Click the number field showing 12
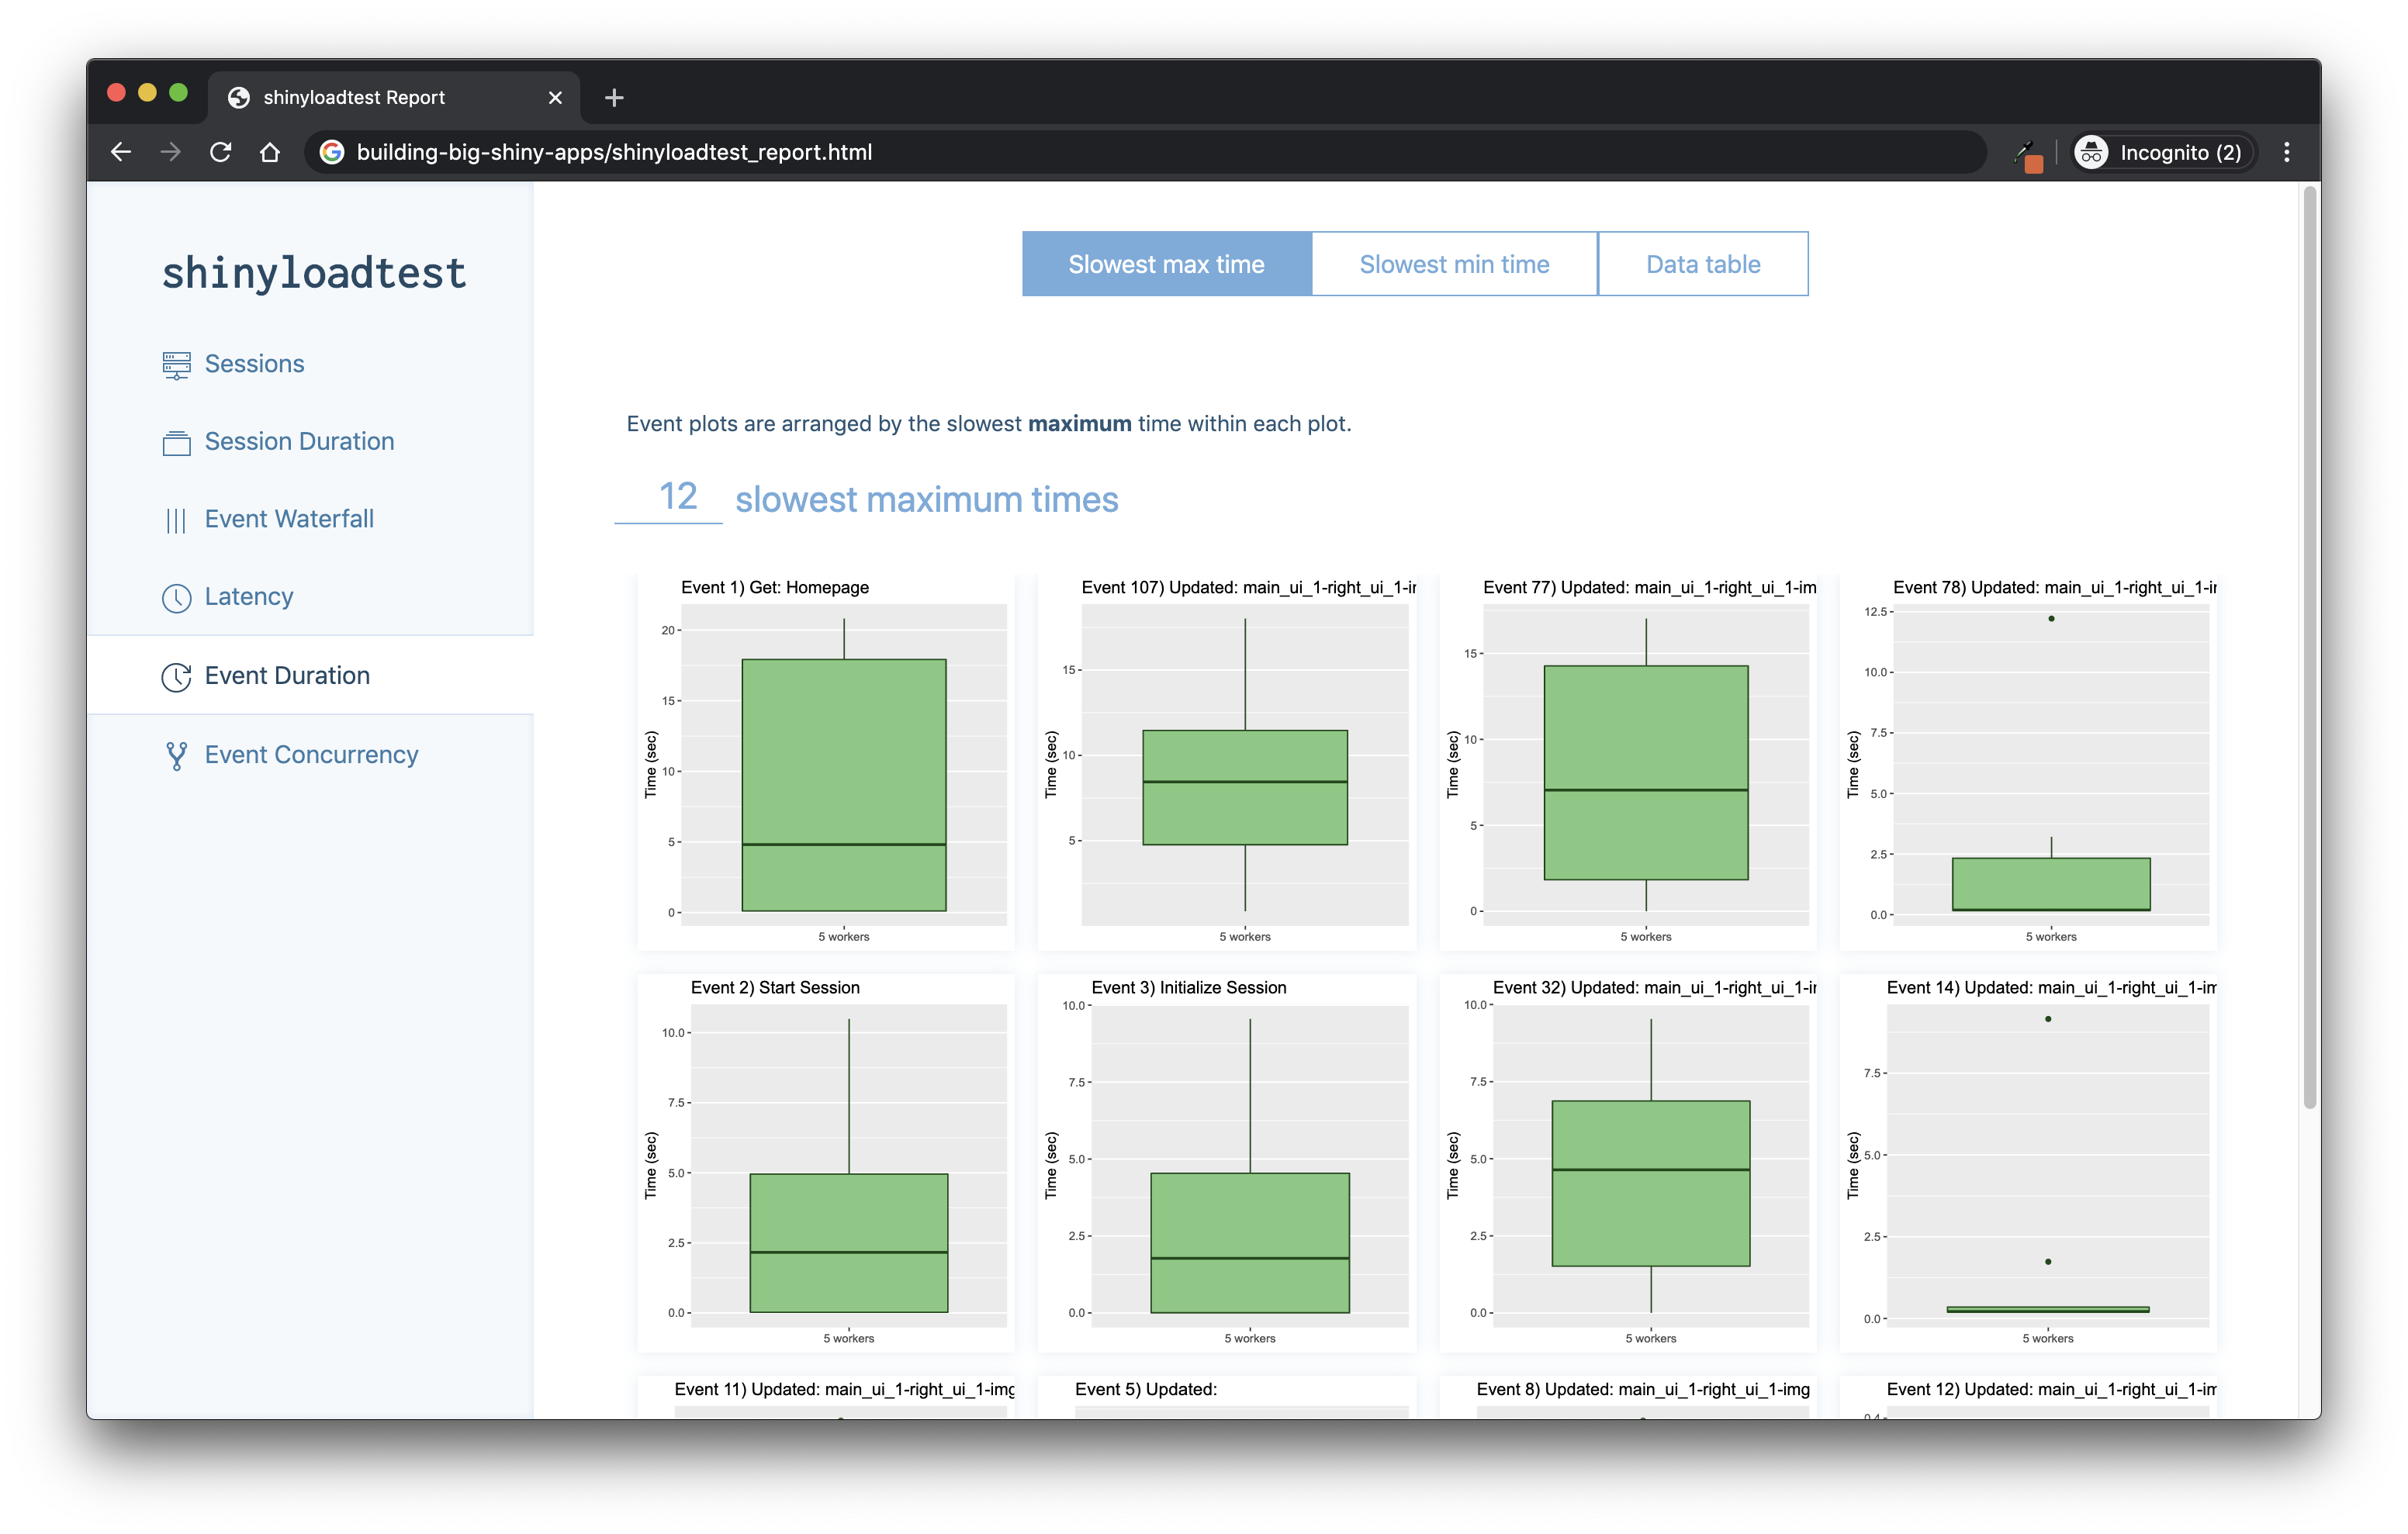The height and width of the screenshot is (1534, 2408). pos(668,497)
